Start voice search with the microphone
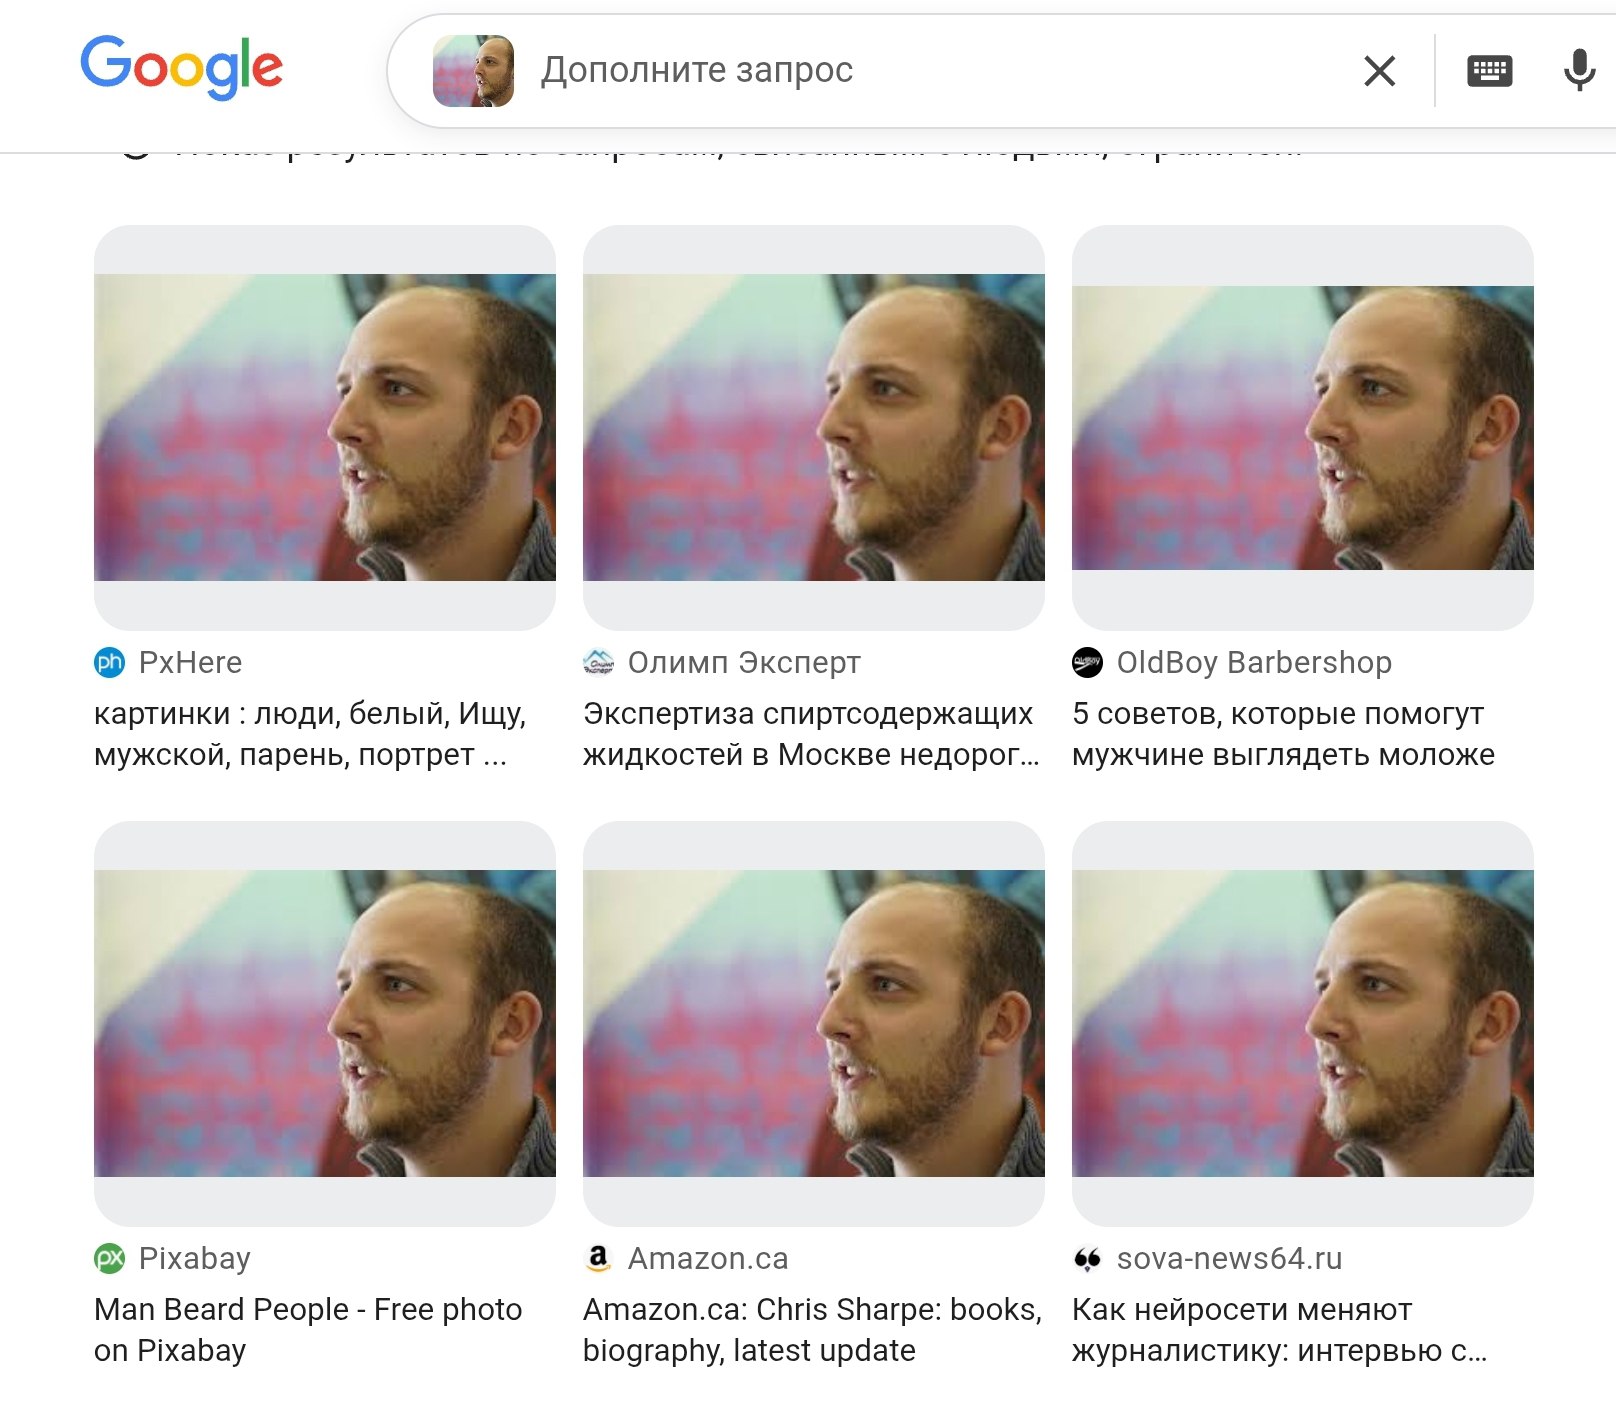The image size is (1616, 1406). click(x=1579, y=71)
